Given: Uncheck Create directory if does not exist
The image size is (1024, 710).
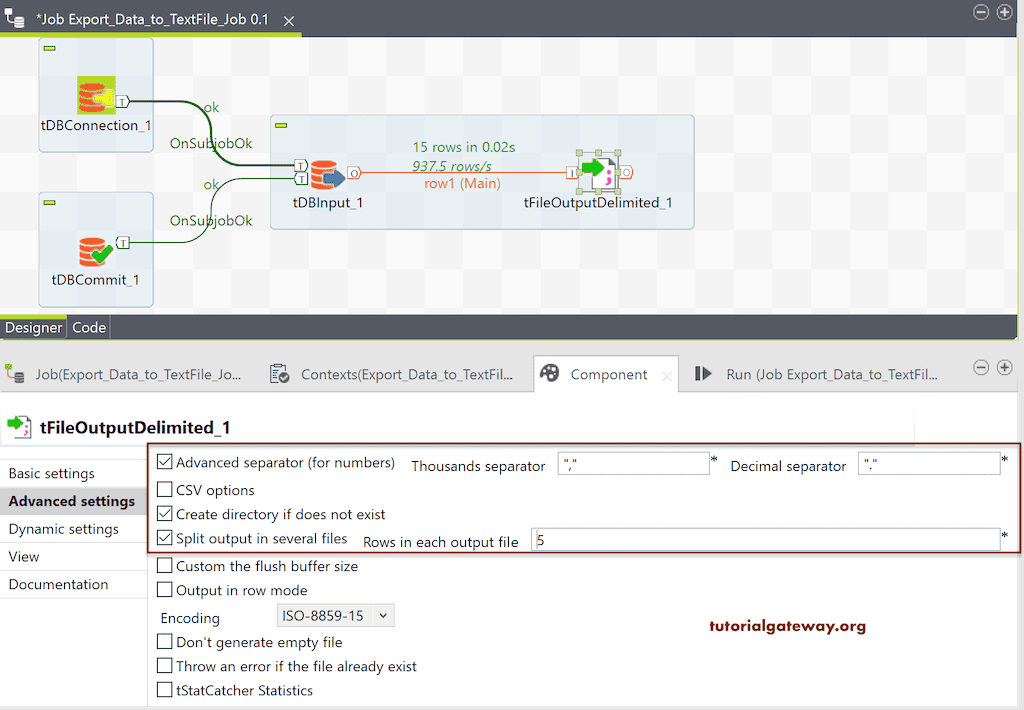Looking at the screenshot, I should (166, 515).
